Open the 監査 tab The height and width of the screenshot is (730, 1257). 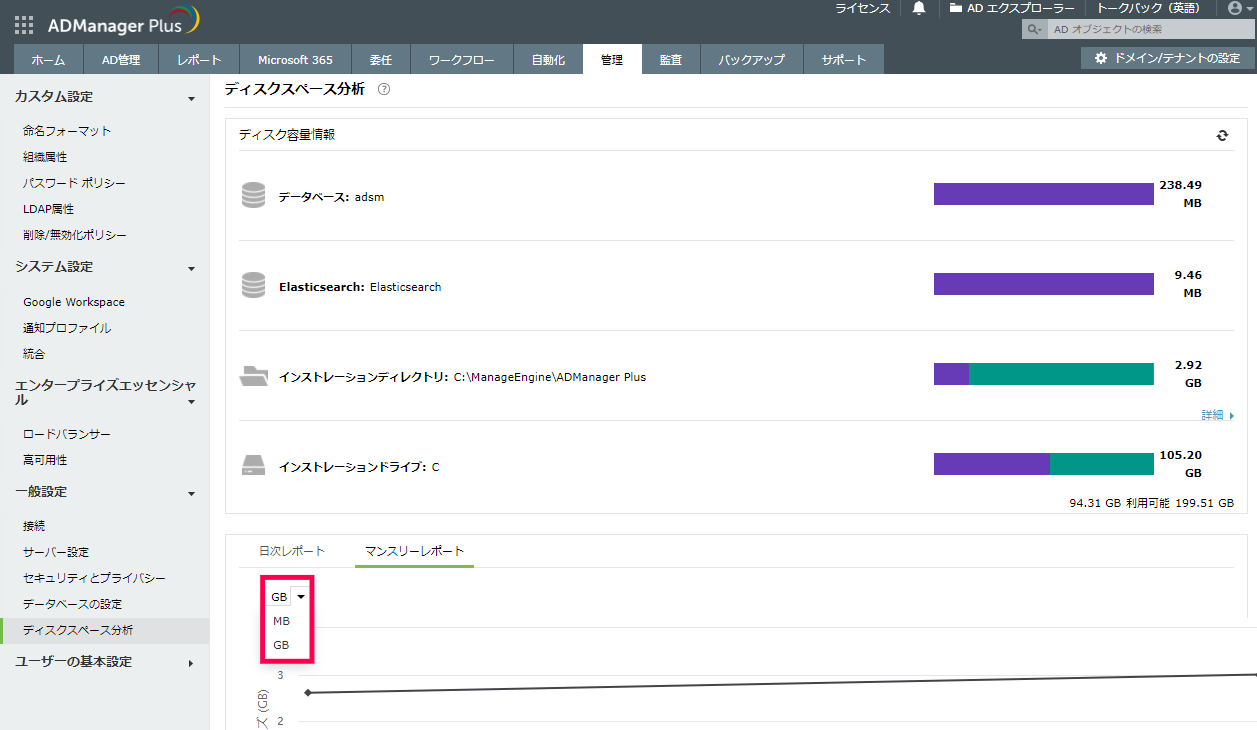tap(671, 60)
